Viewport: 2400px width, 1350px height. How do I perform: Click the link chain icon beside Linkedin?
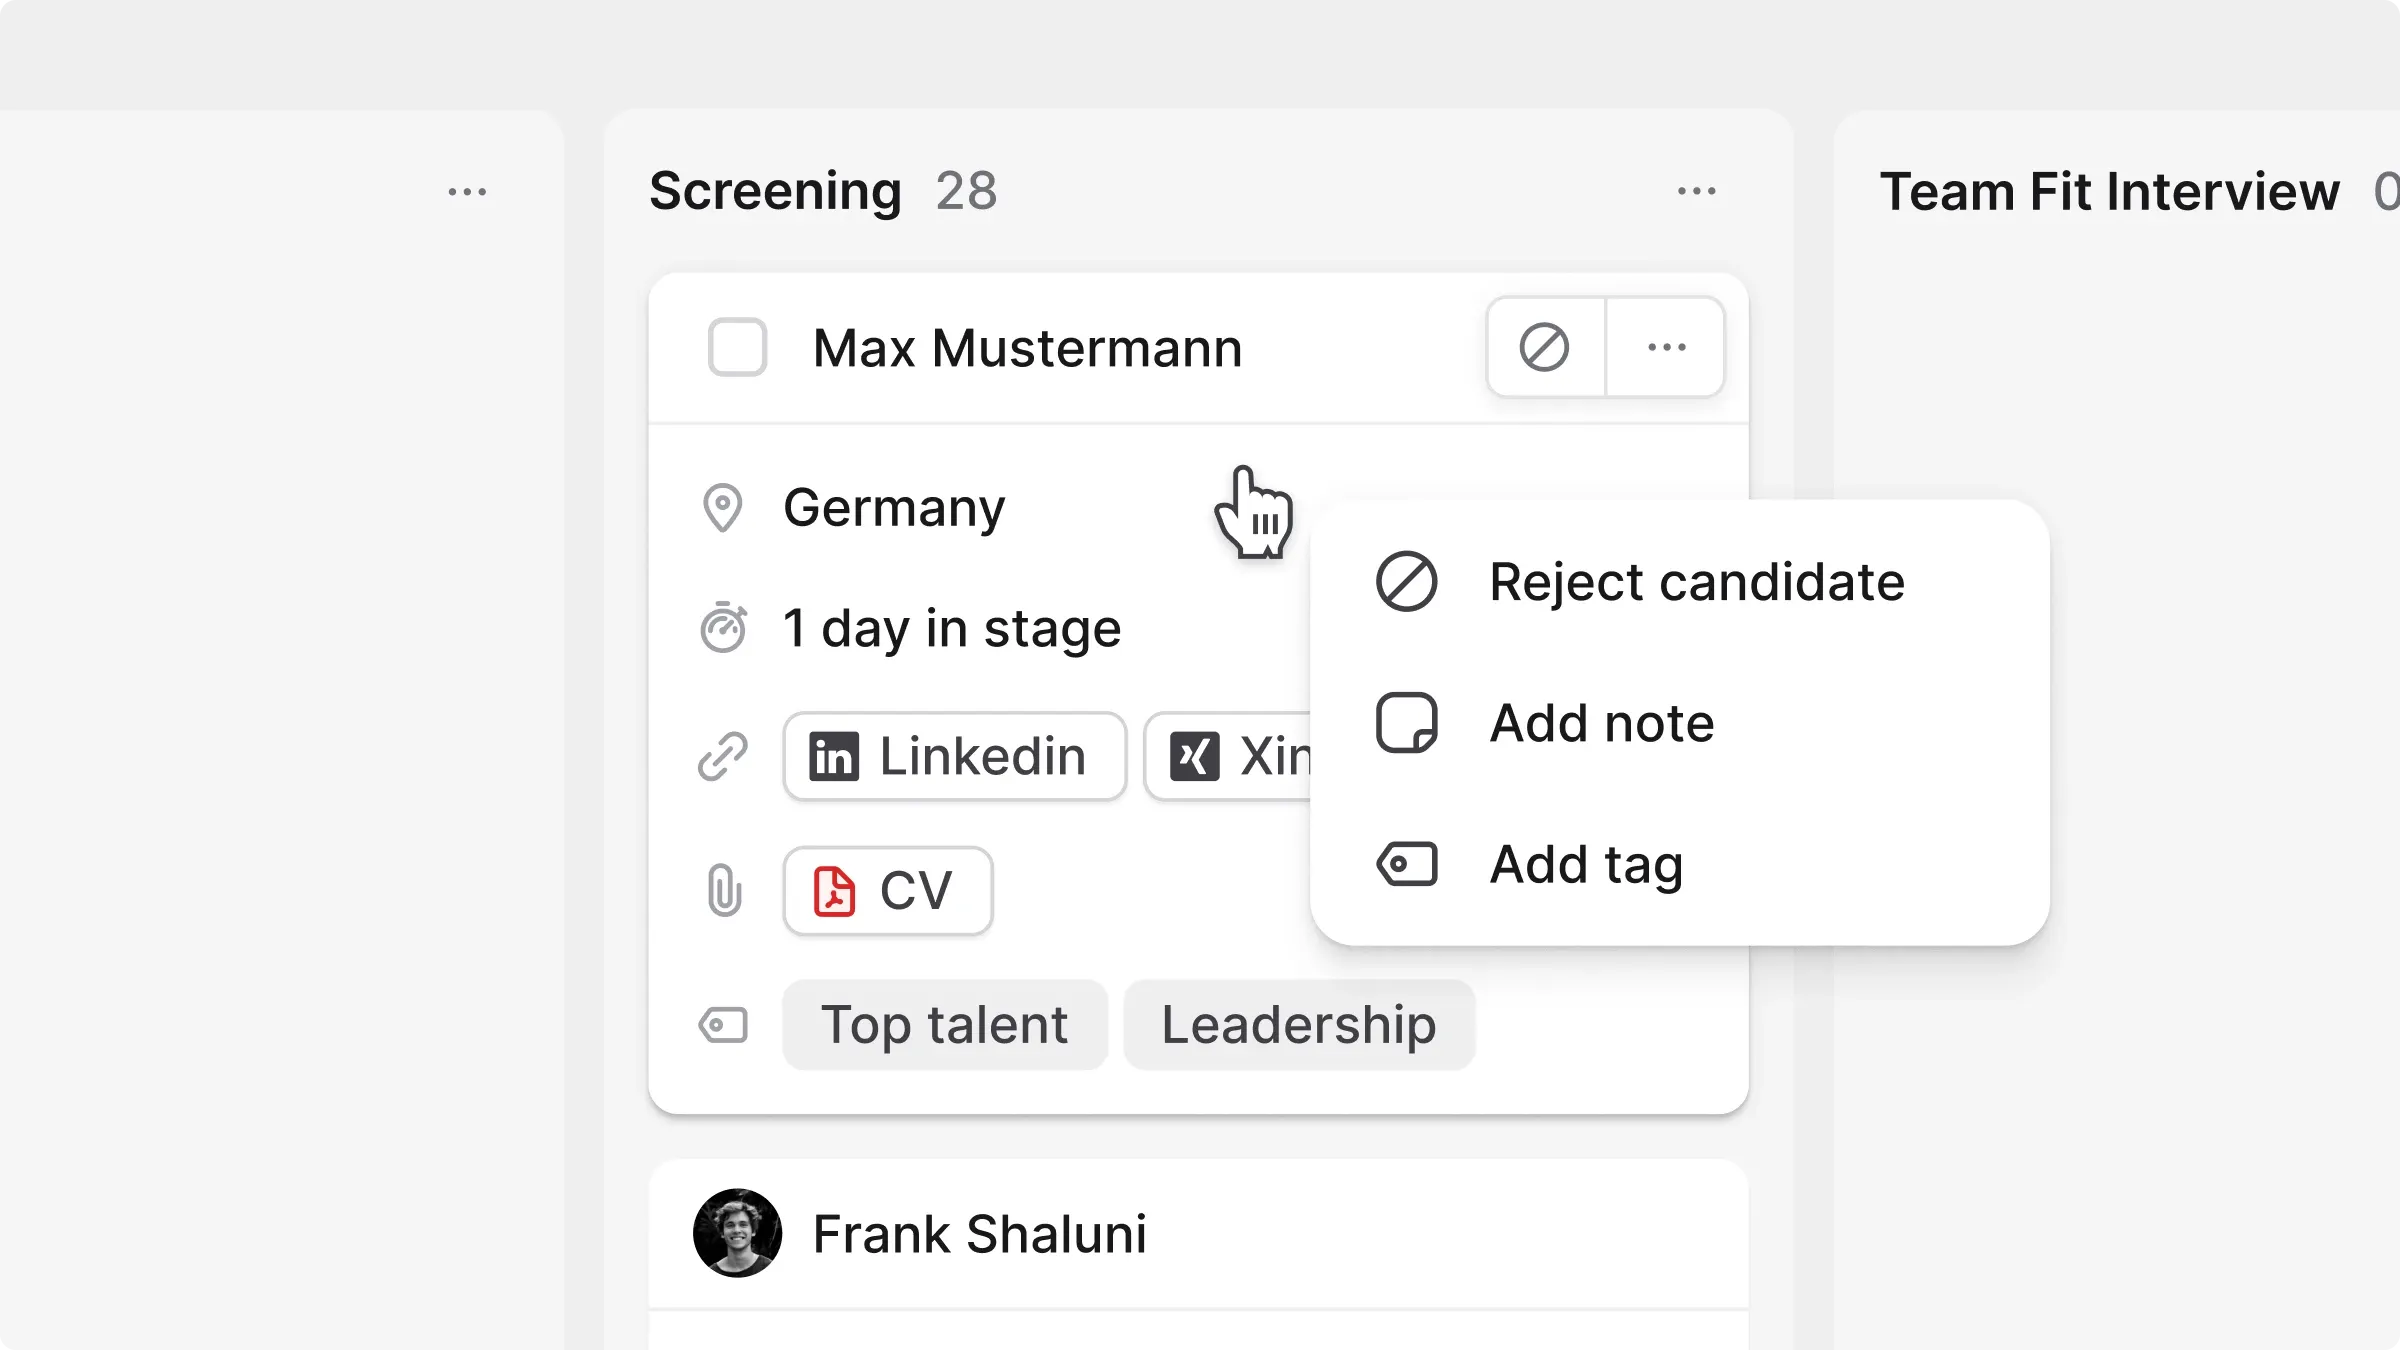coord(723,756)
